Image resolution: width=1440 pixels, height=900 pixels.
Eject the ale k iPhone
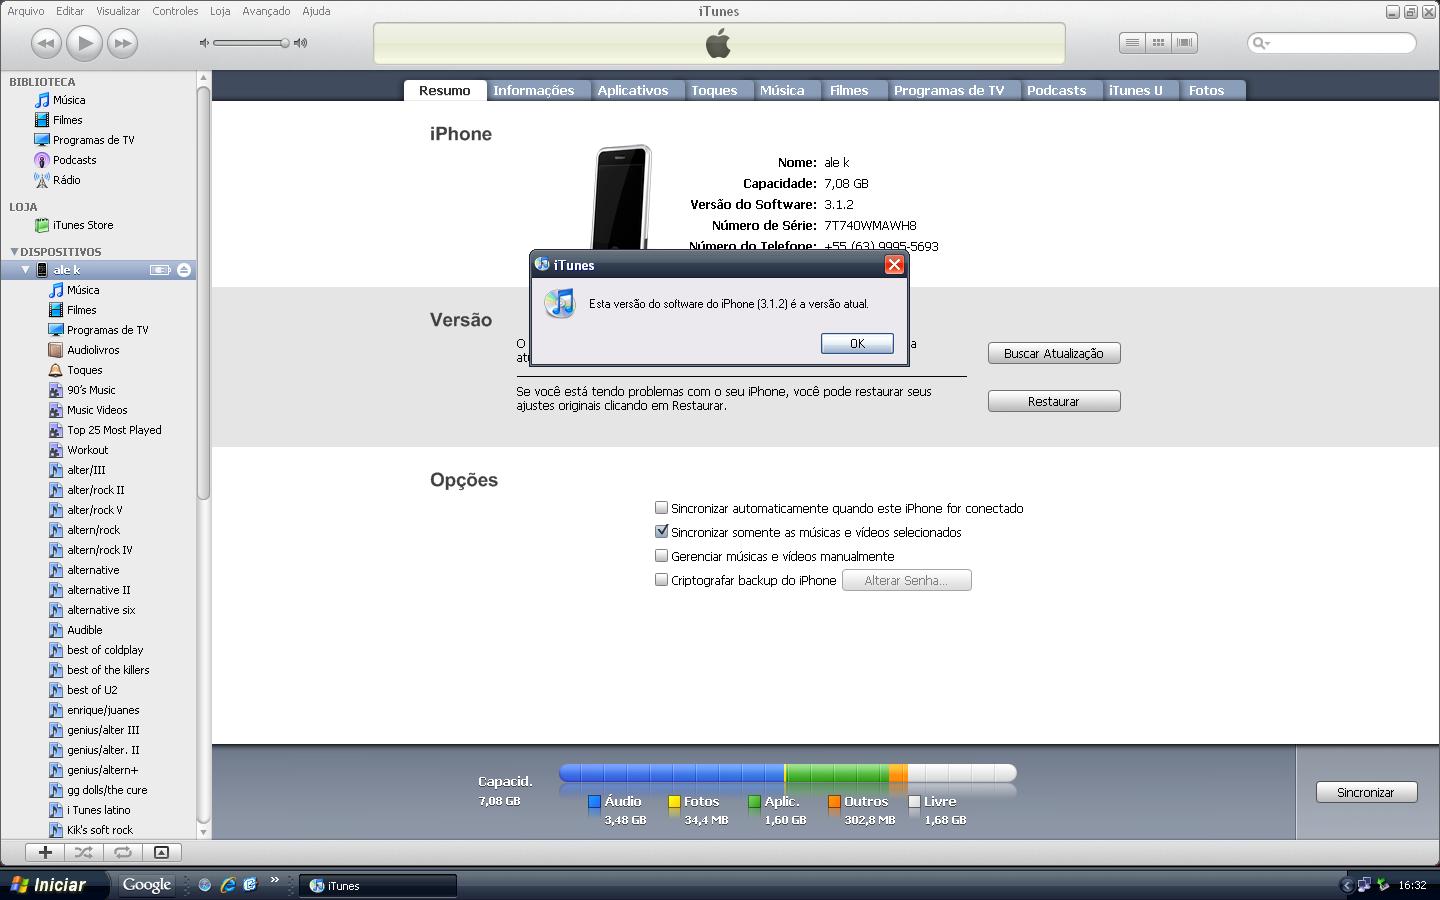tap(184, 270)
